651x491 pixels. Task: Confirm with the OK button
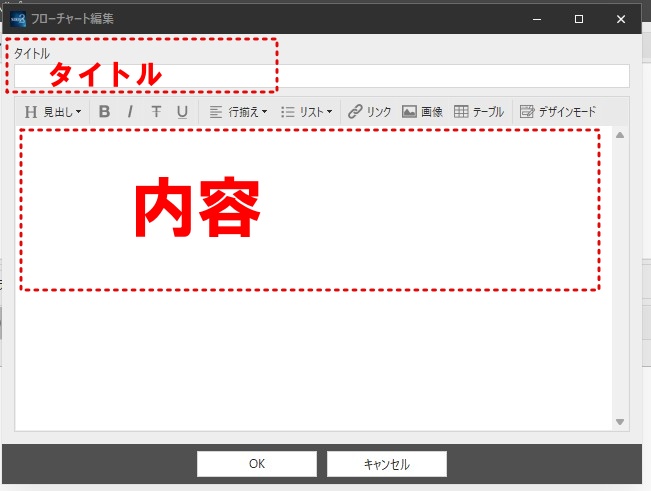[x=257, y=464]
